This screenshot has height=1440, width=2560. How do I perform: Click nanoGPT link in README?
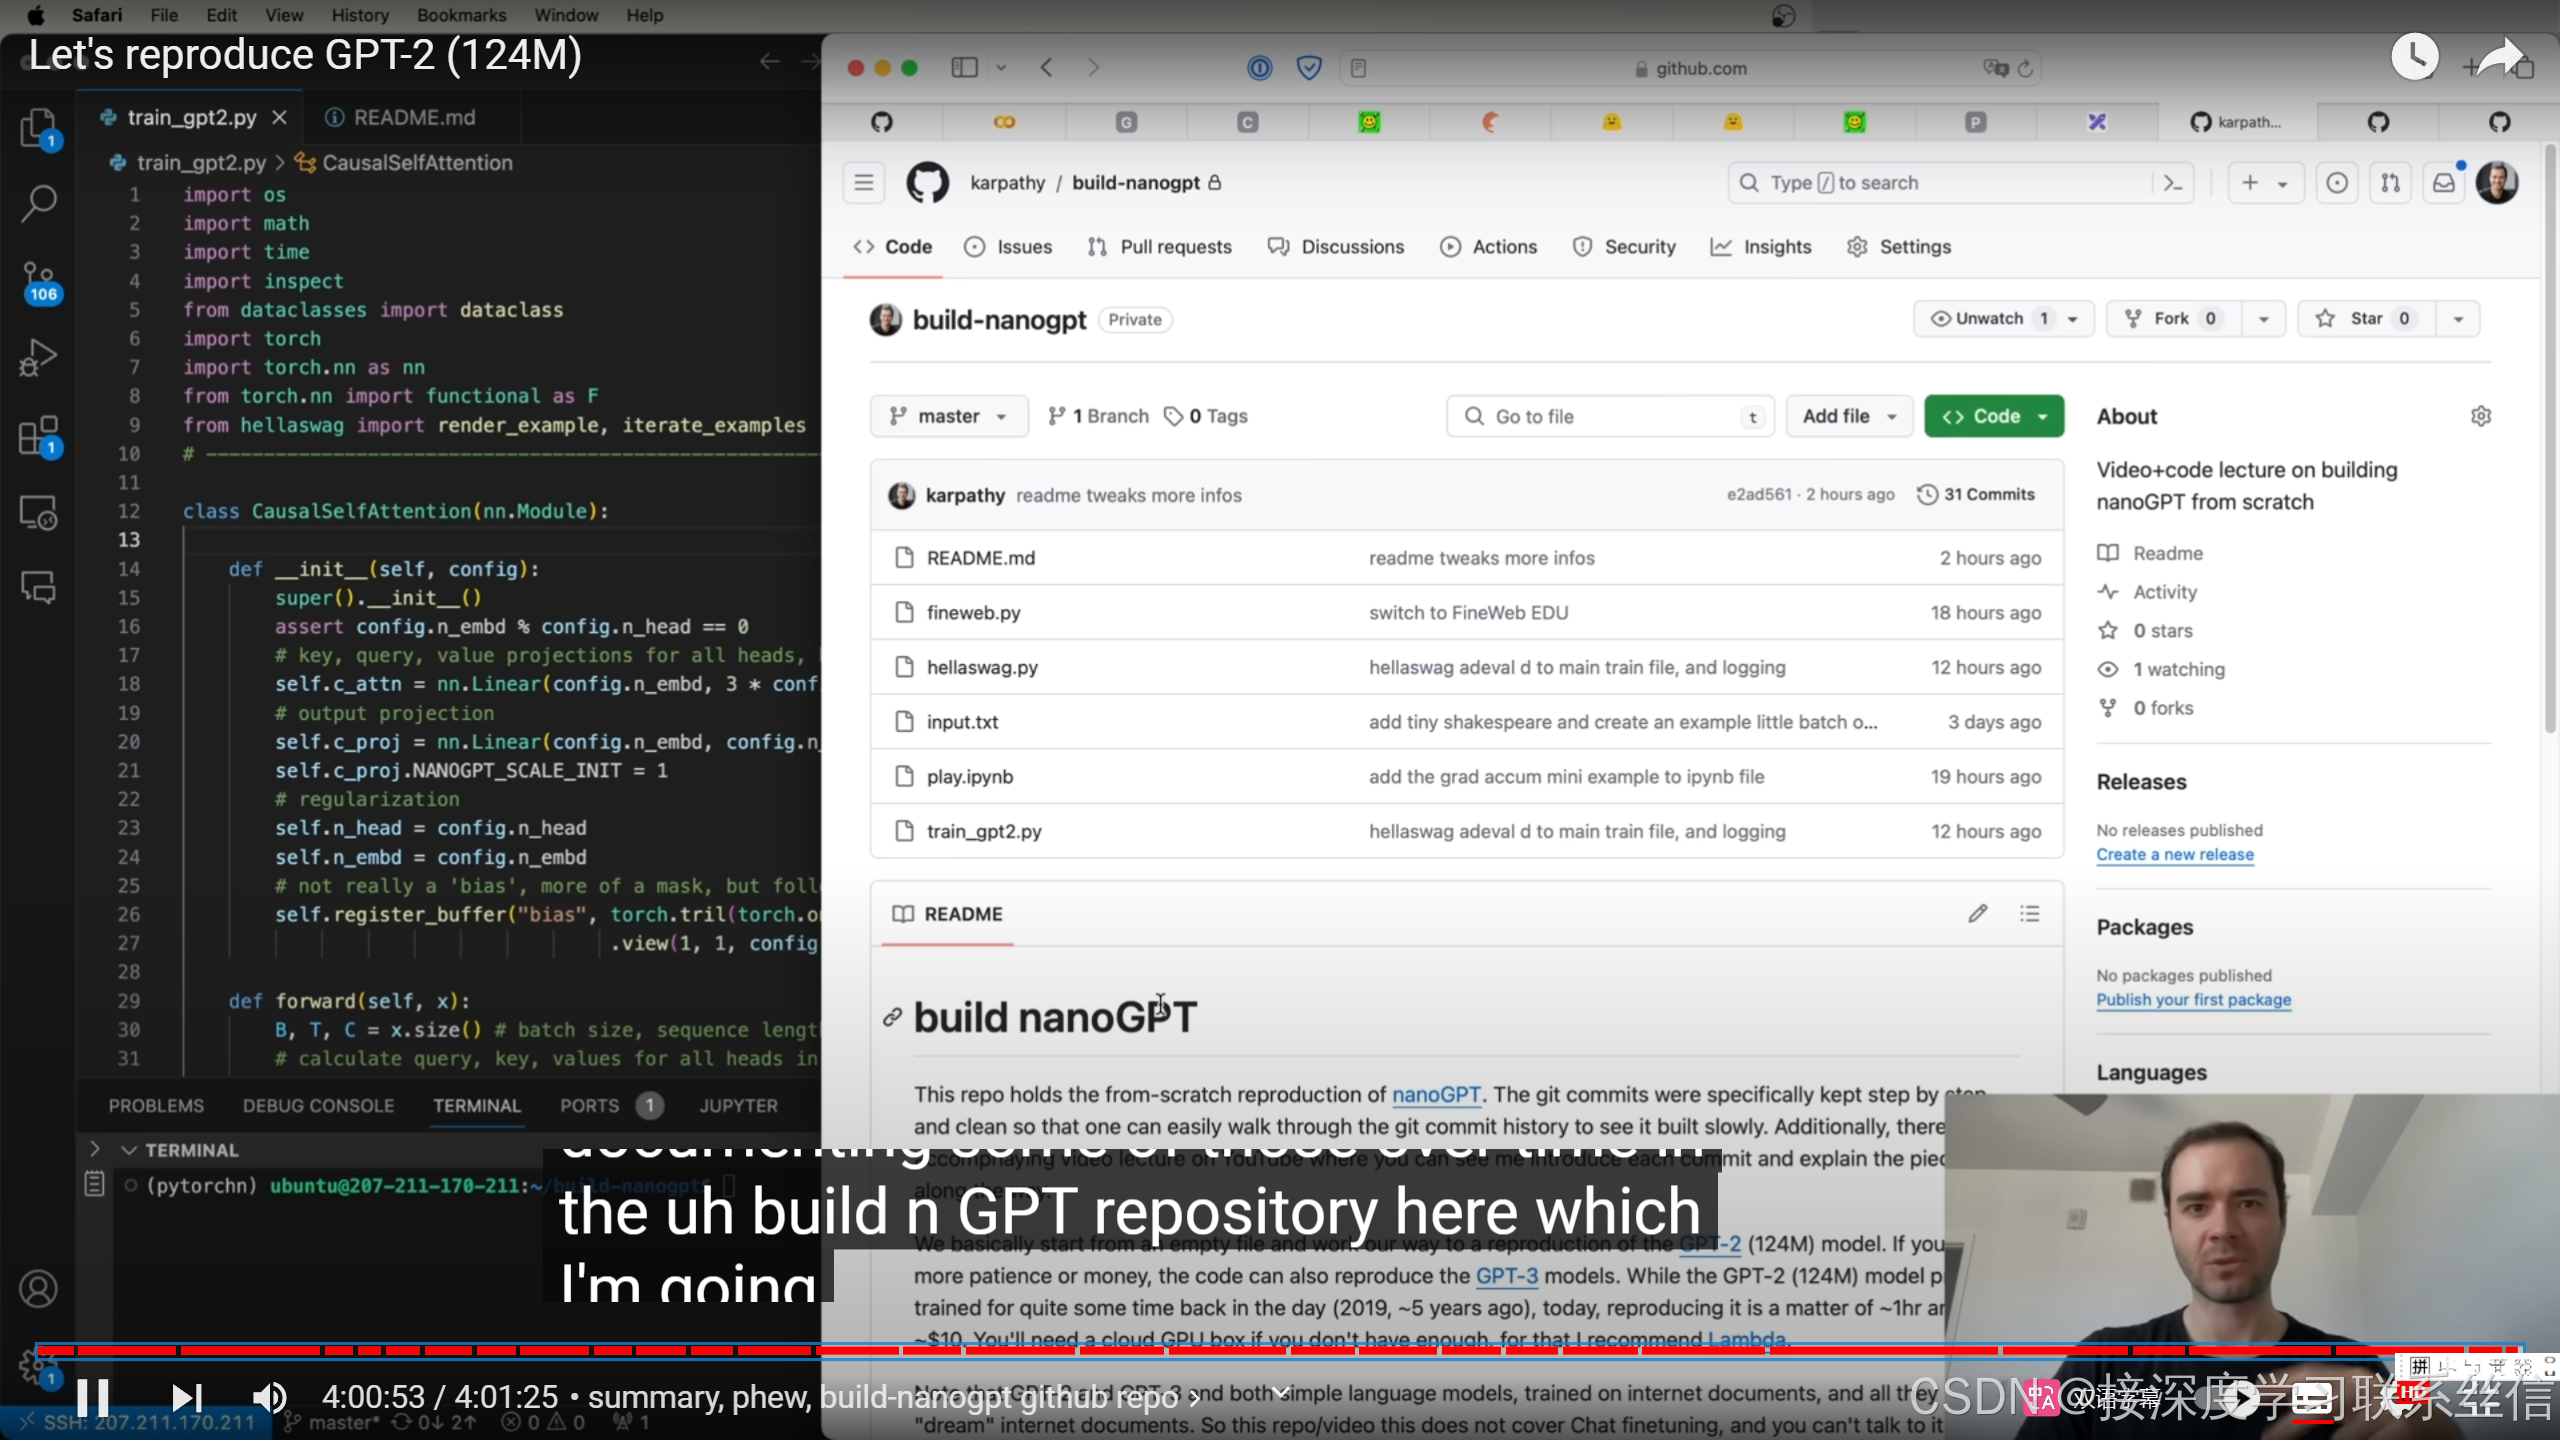click(1436, 1094)
